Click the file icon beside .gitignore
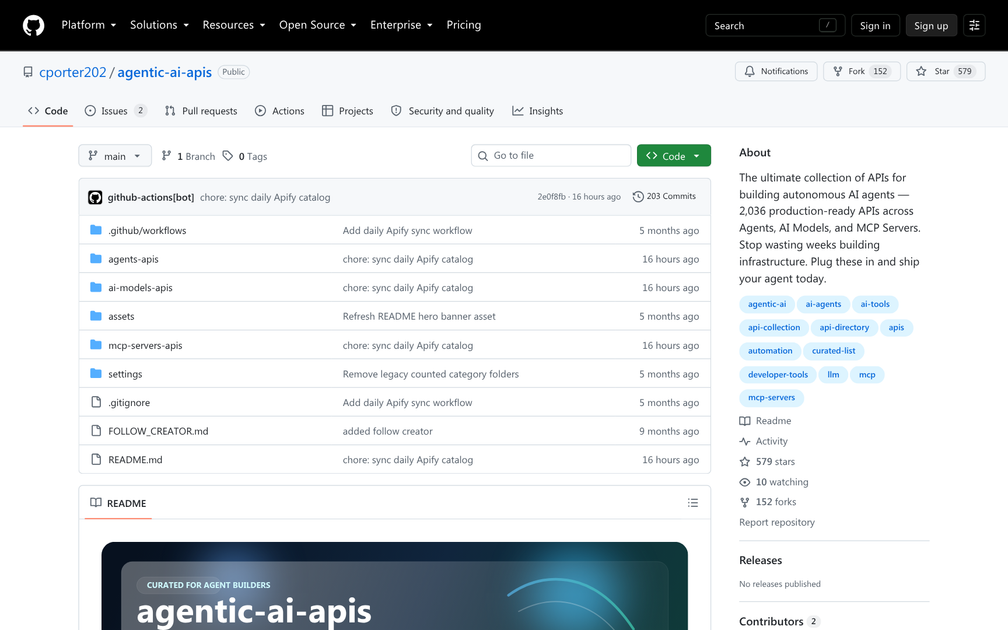This screenshot has width=1008, height=630. click(96, 402)
